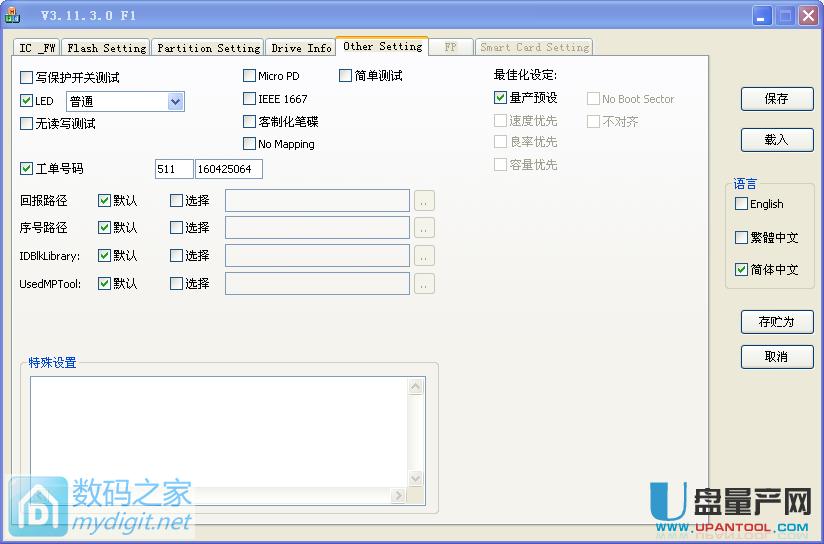This screenshot has height=544, width=824.
Task: Click the Other Setting tab
Action: click(x=382, y=46)
